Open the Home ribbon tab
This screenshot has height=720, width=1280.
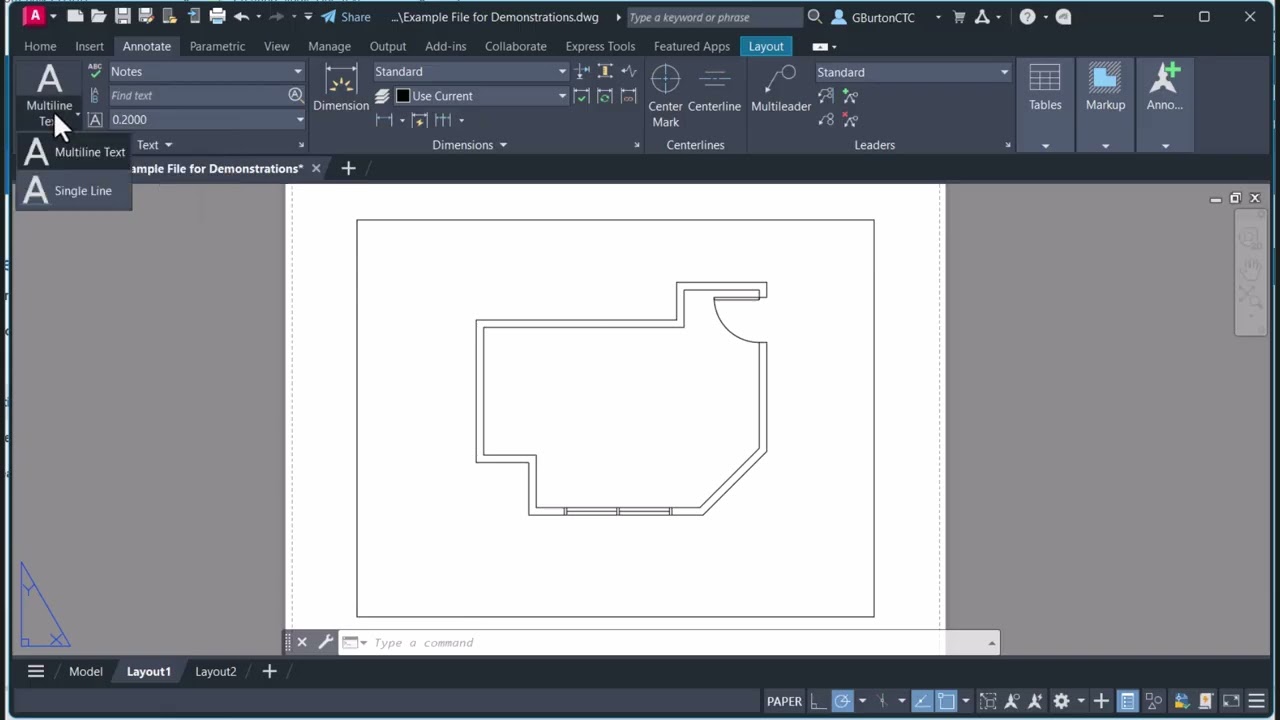pos(40,46)
